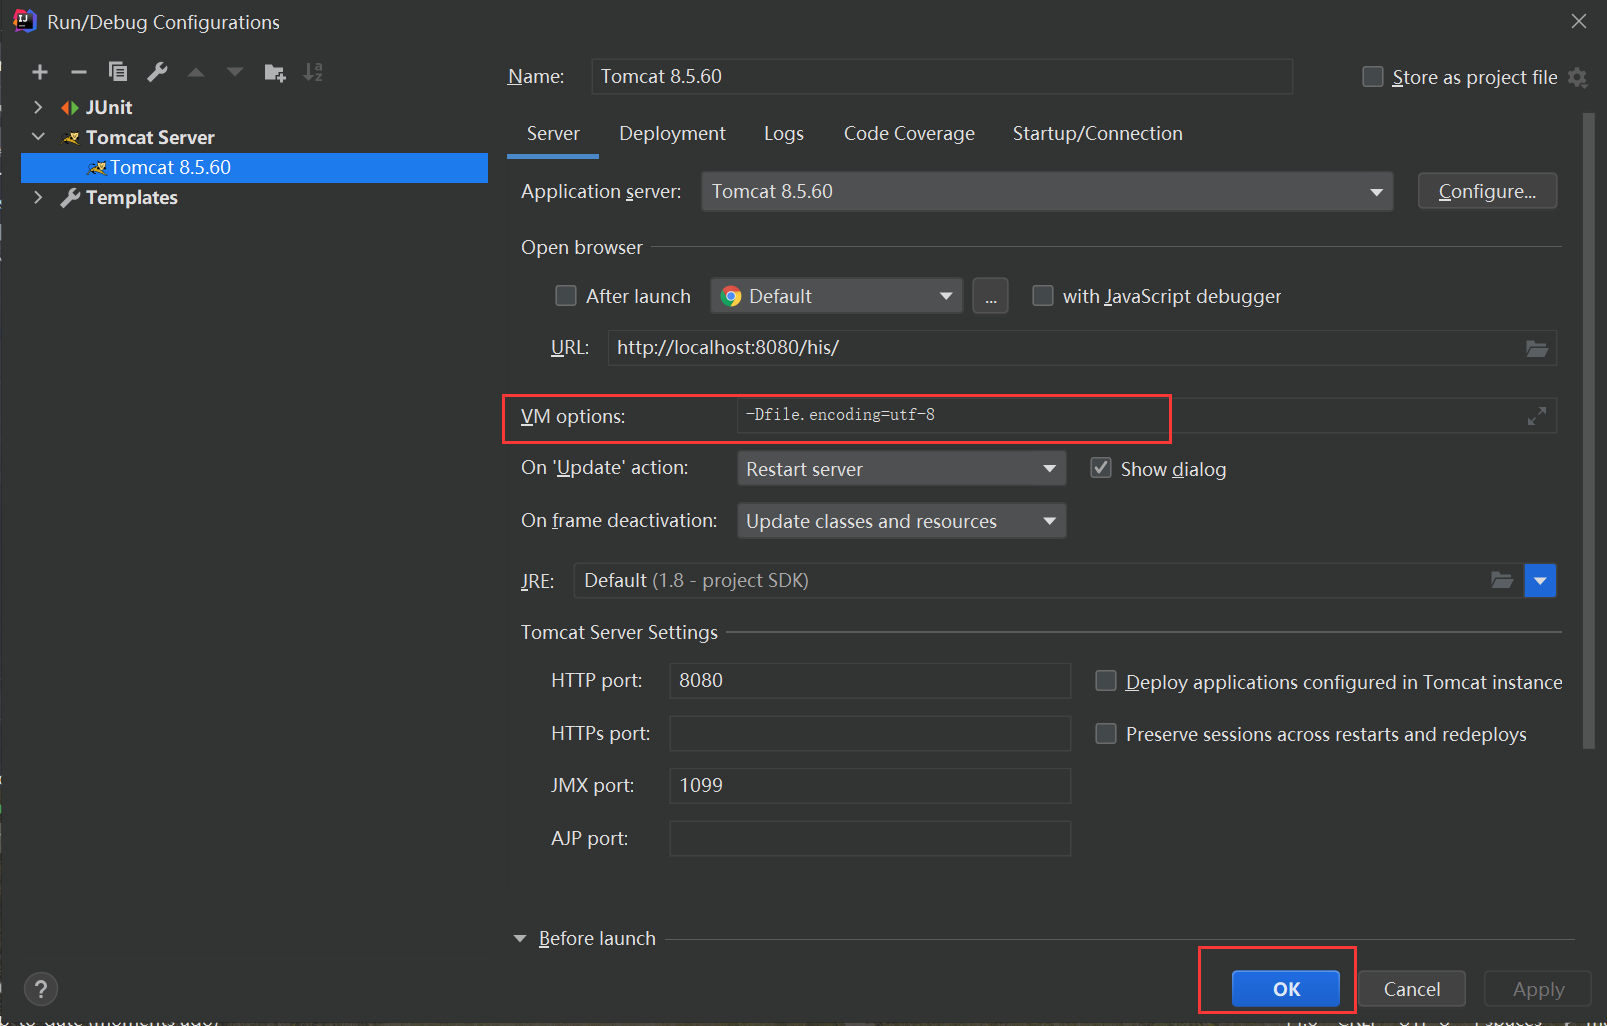Click the HTTPs port field
Image resolution: width=1607 pixels, height=1026 pixels.
(x=870, y=733)
